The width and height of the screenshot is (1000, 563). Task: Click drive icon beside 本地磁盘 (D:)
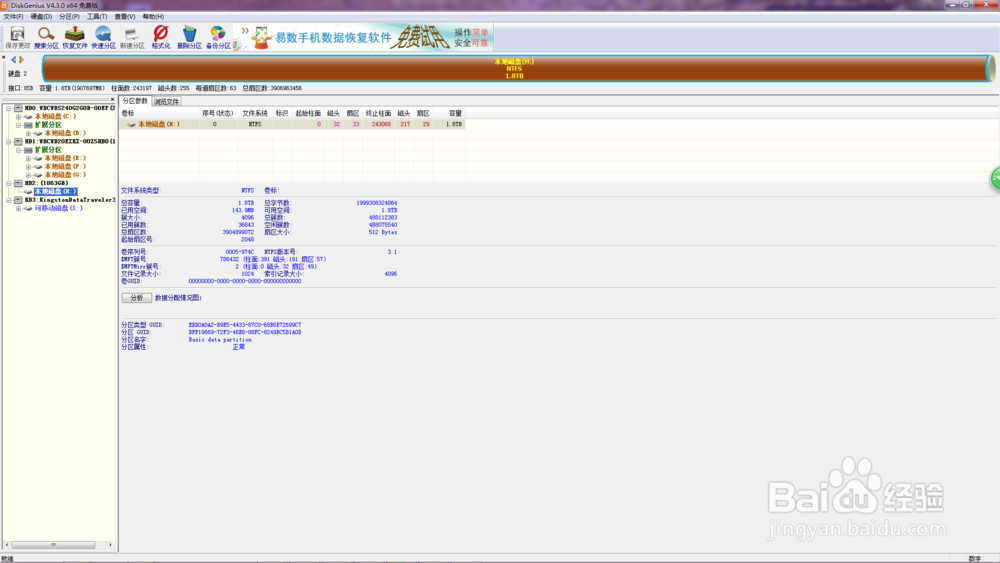coord(38,133)
